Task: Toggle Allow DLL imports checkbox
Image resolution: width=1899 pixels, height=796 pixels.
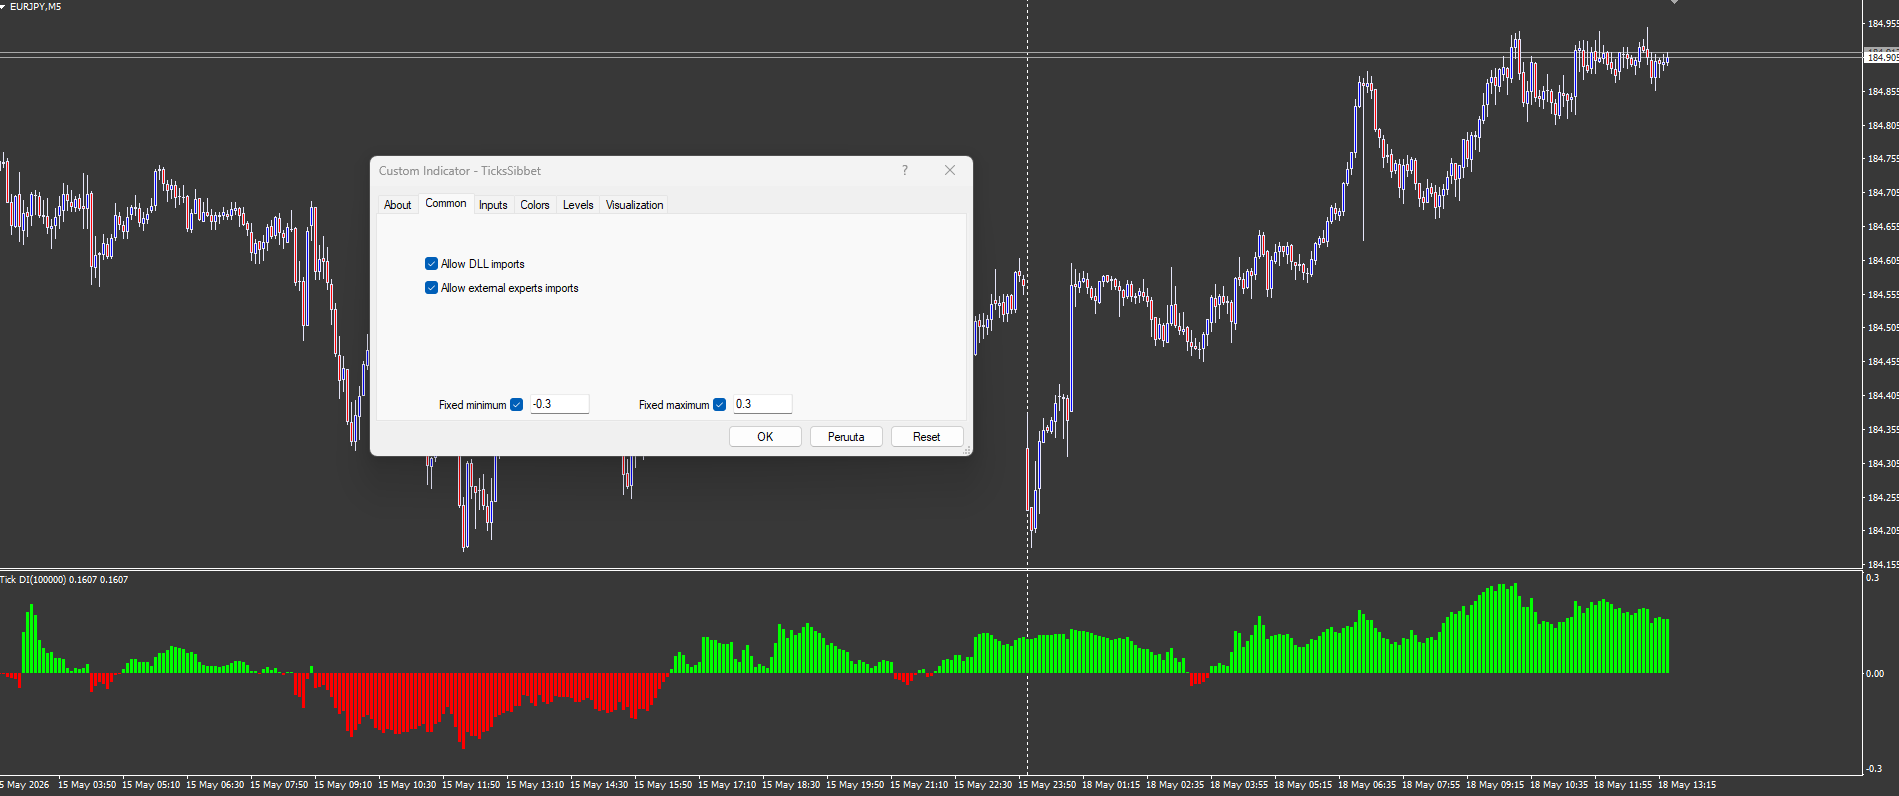Action: click(x=432, y=264)
